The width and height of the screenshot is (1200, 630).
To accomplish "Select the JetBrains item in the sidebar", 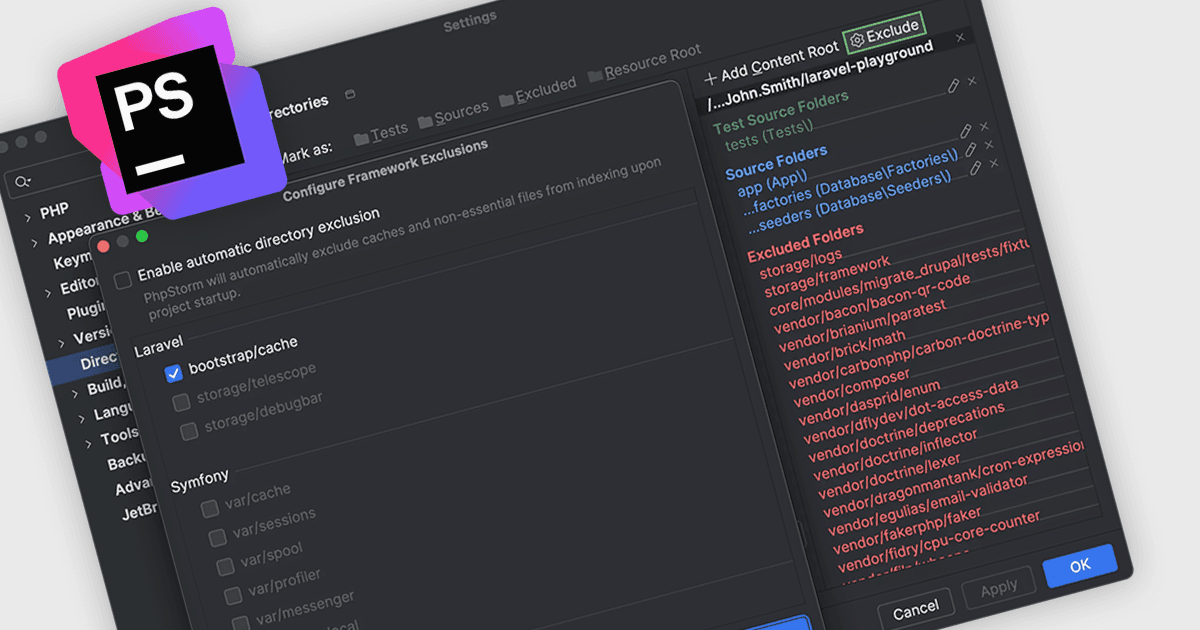I will tap(140, 512).
